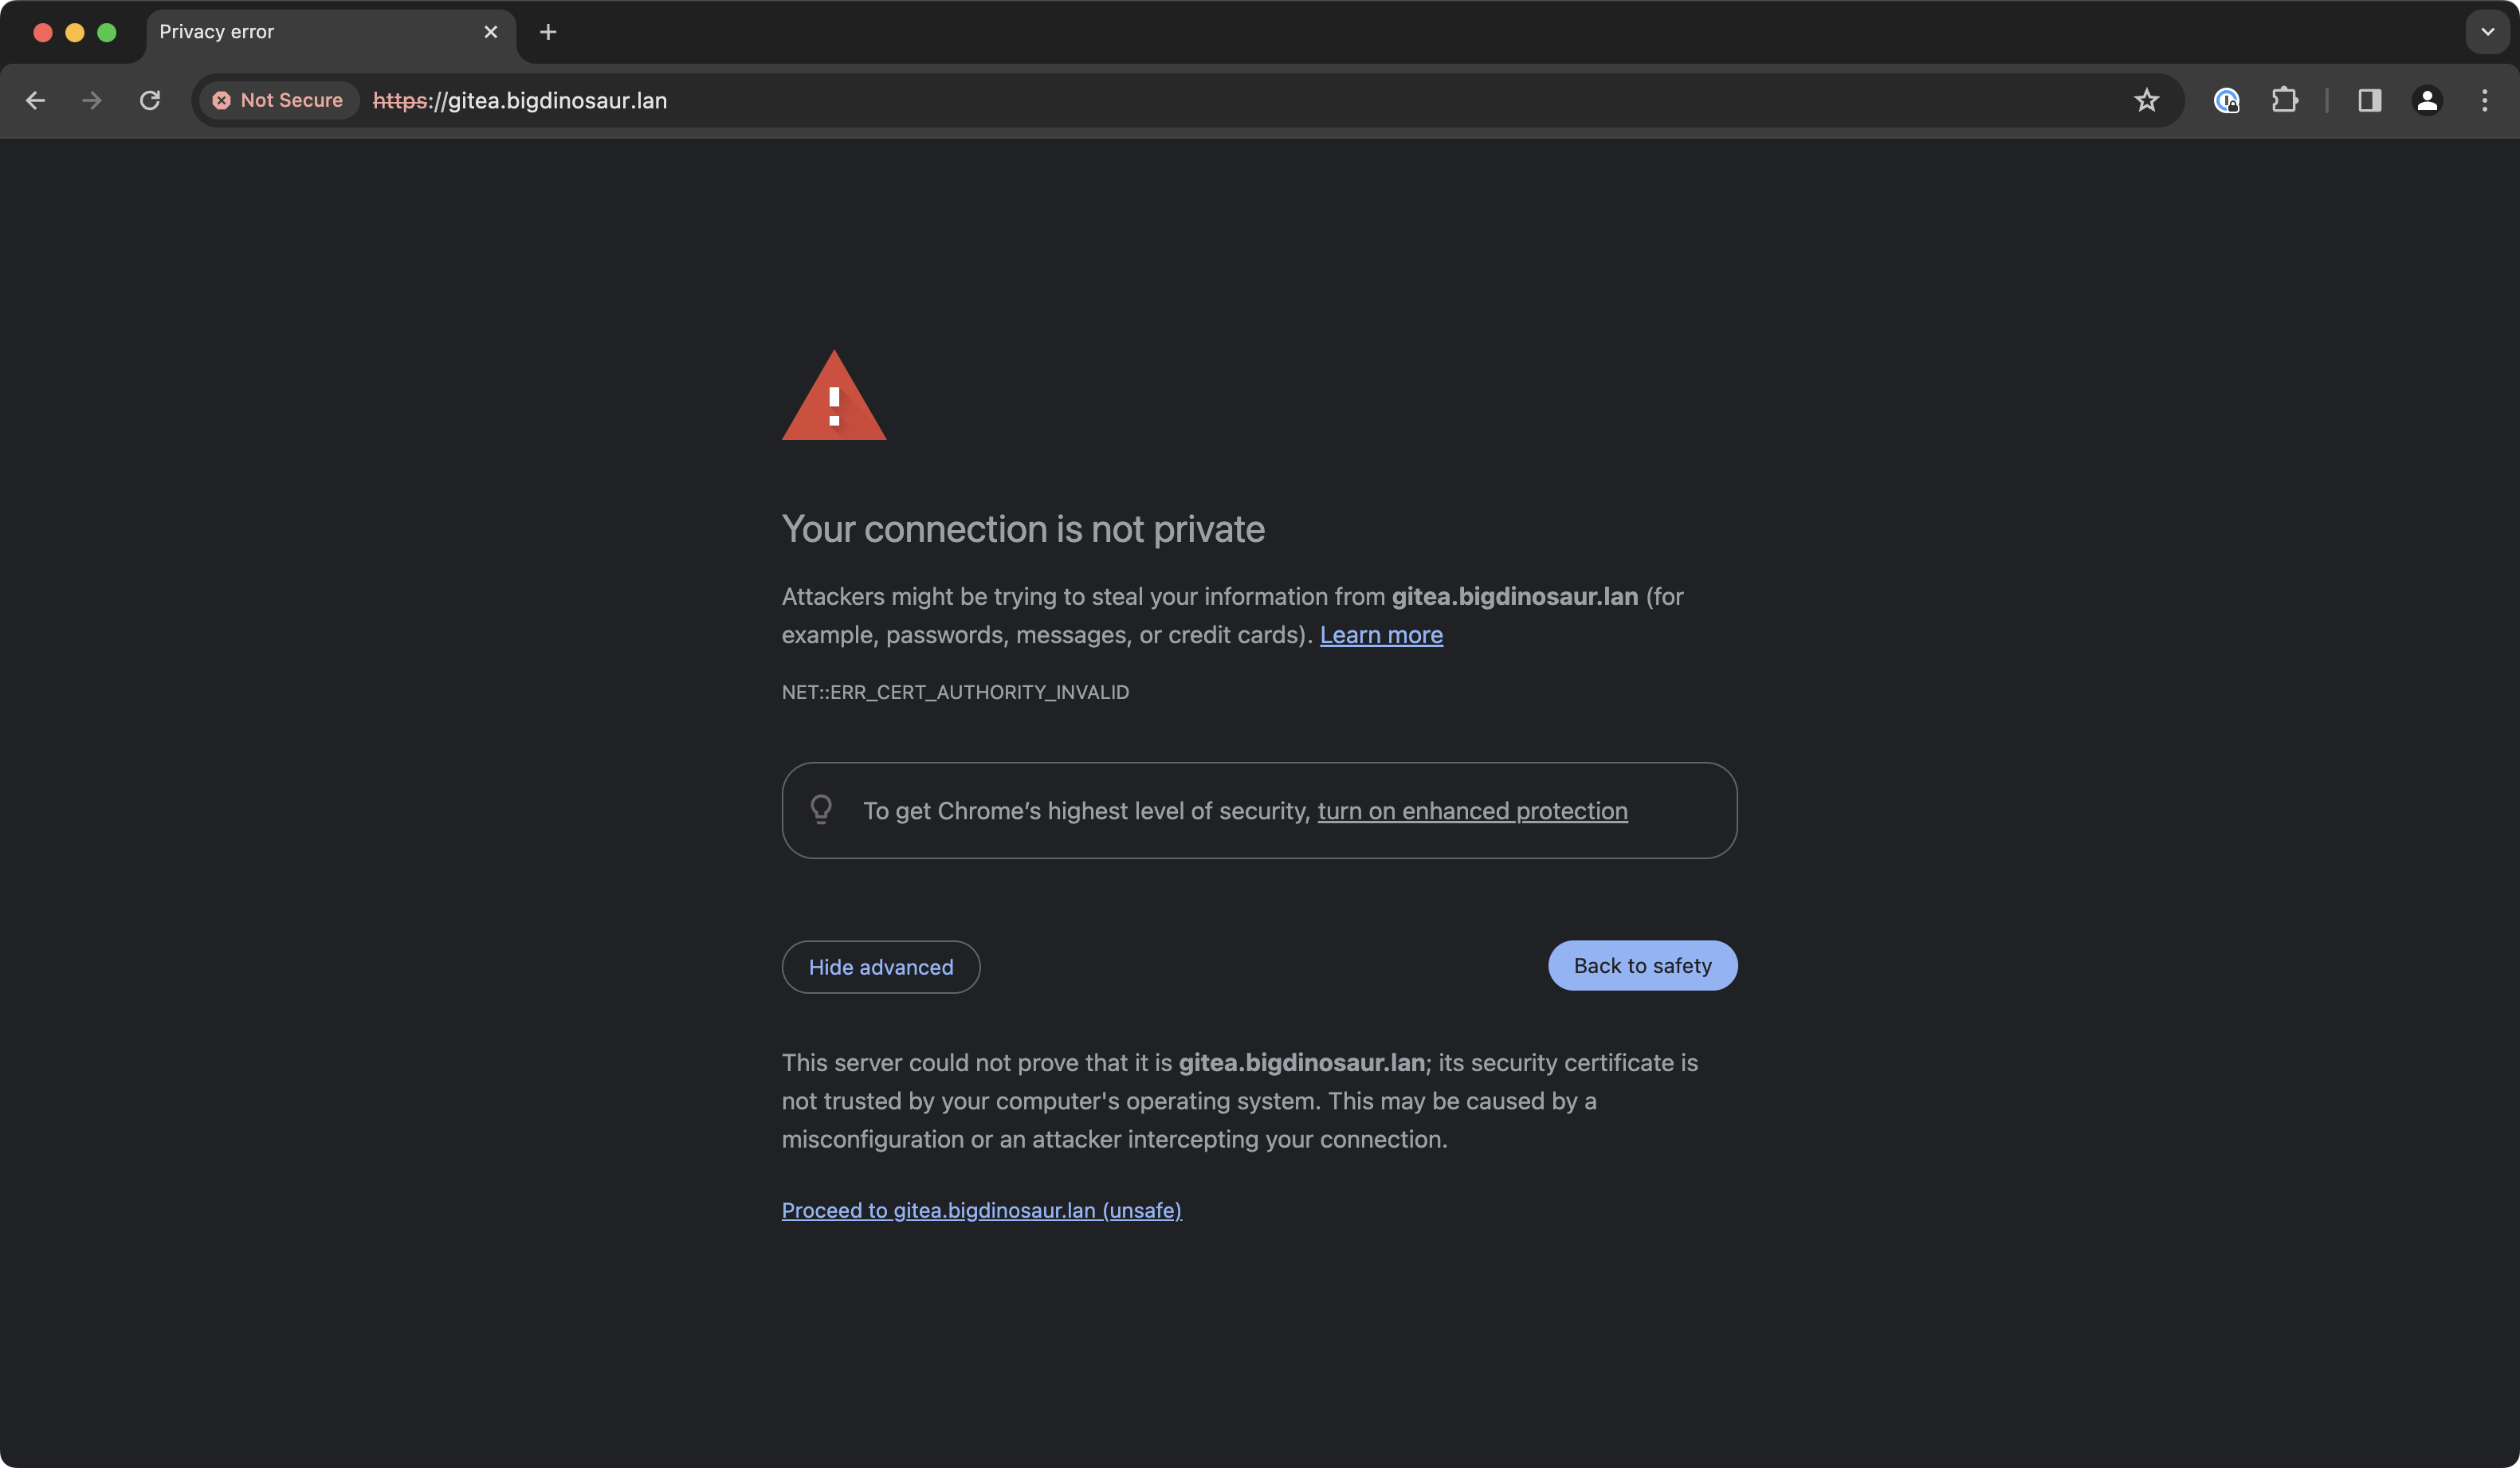The width and height of the screenshot is (2520, 1468).
Task: Click turn on enhanced protection link
Action: 1472,811
